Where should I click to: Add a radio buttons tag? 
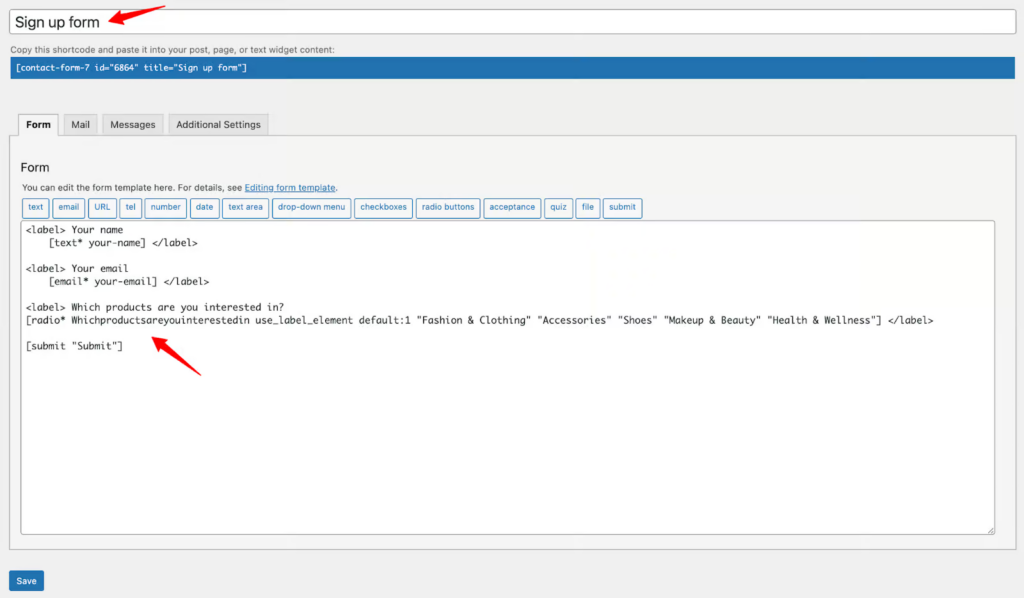(x=447, y=208)
